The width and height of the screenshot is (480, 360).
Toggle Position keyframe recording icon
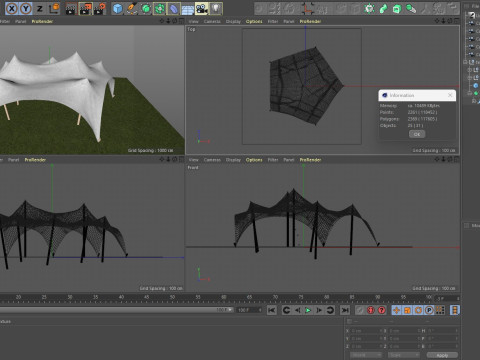[x=396, y=310]
